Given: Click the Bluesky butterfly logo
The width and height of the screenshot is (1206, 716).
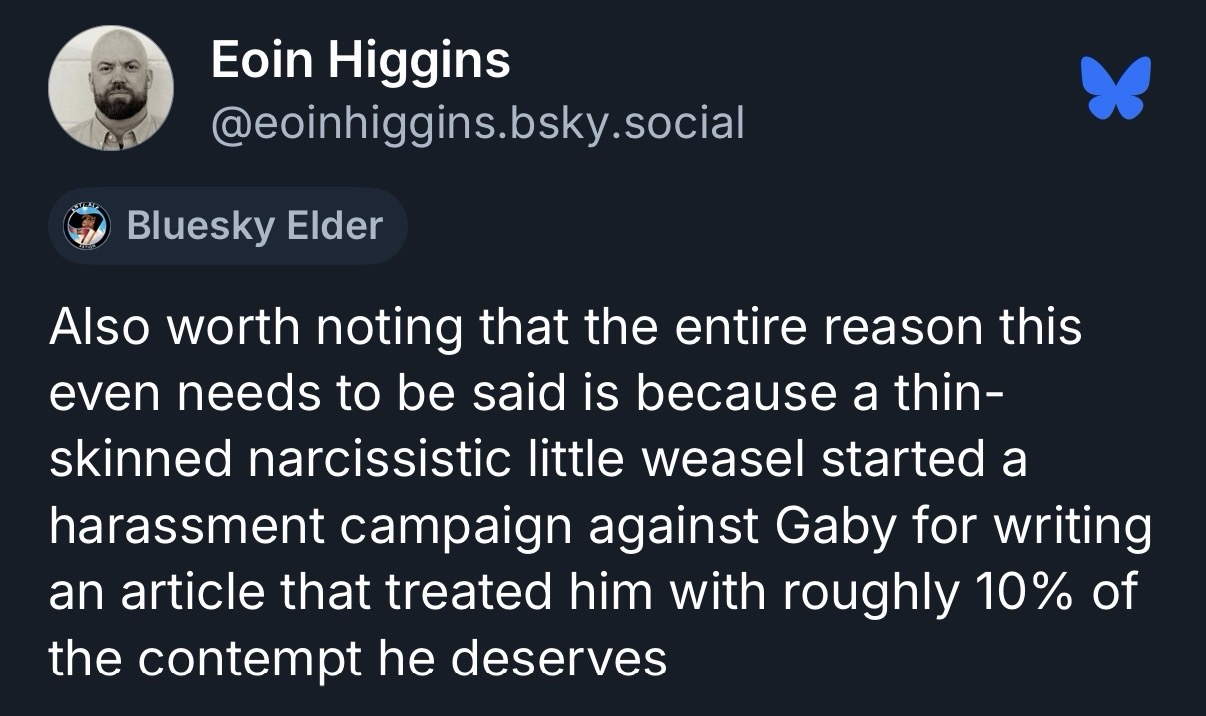Looking at the screenshot, I should [1115, 86].
